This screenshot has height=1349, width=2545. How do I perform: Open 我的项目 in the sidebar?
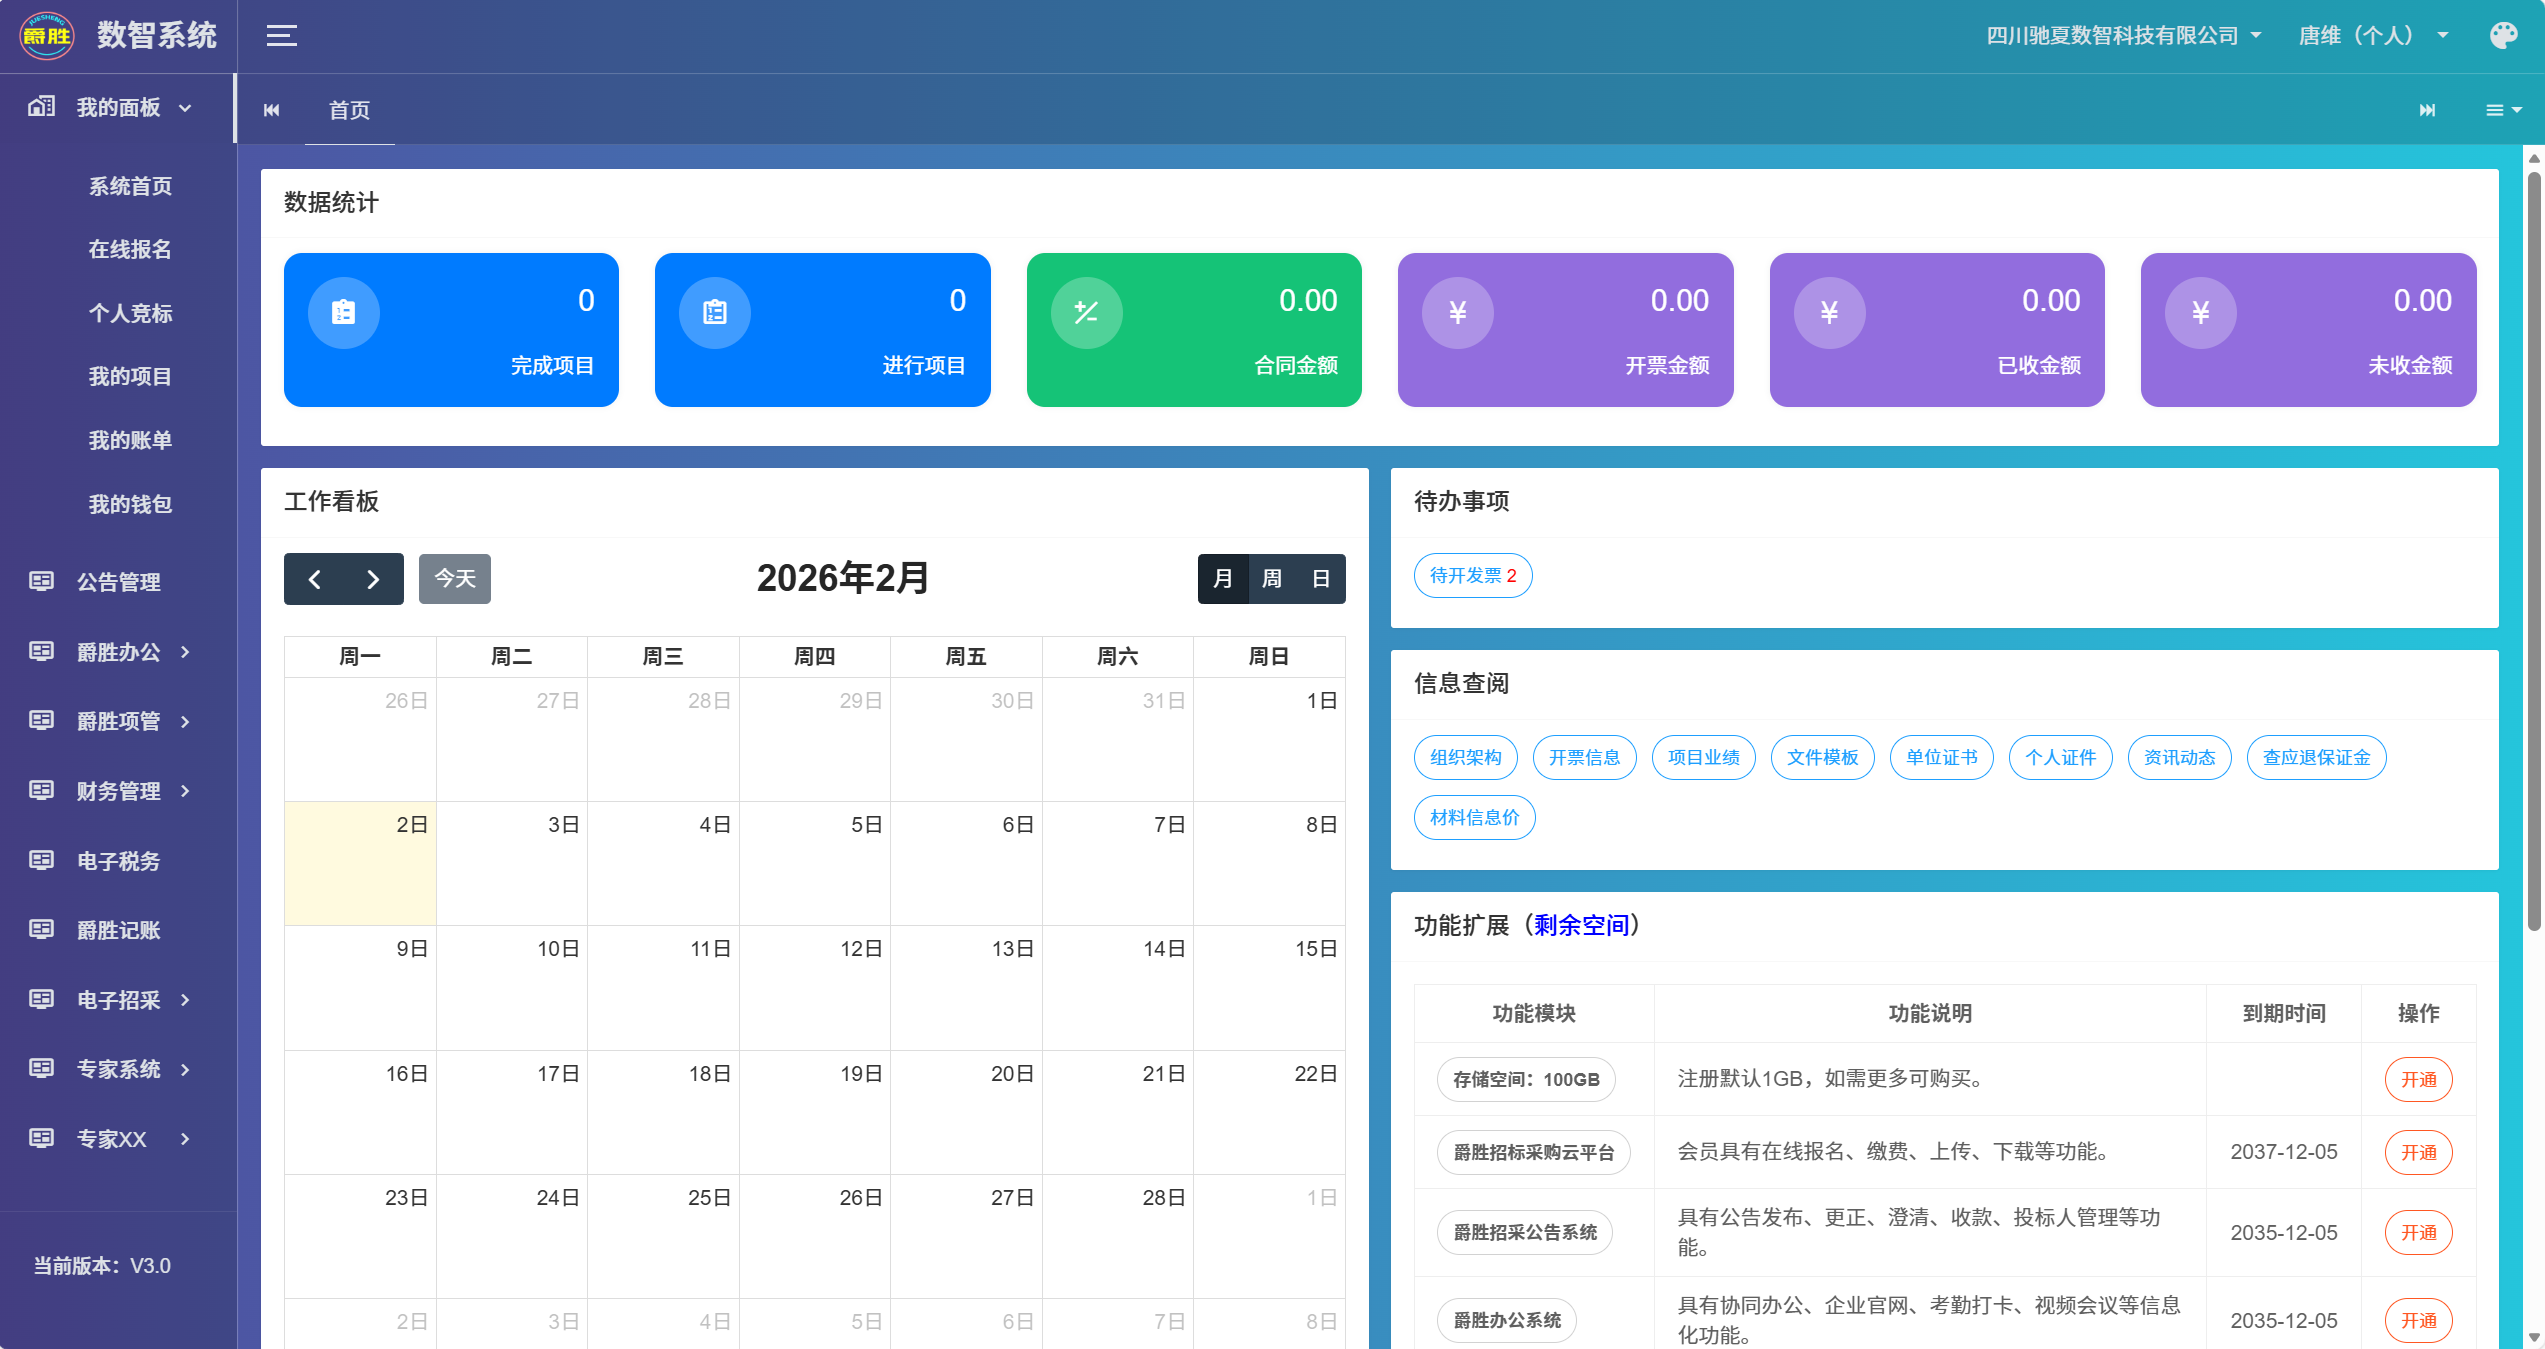click(x=130, y=377)
